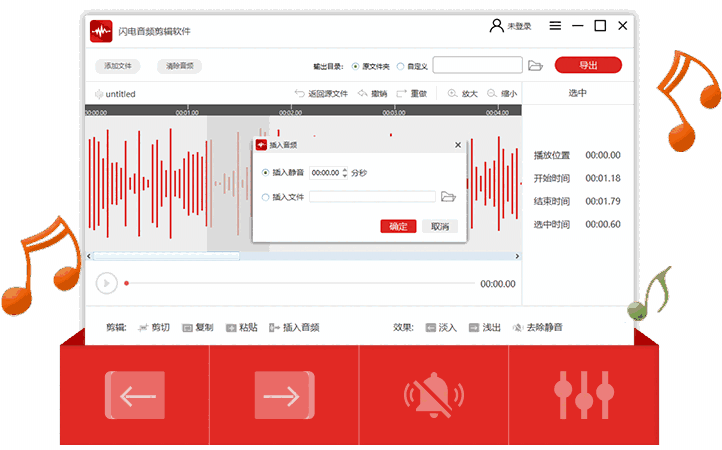The height and width of the screenshot is (450, 722).
Task: Click the 选中 panel header
Action: point(577,93)
